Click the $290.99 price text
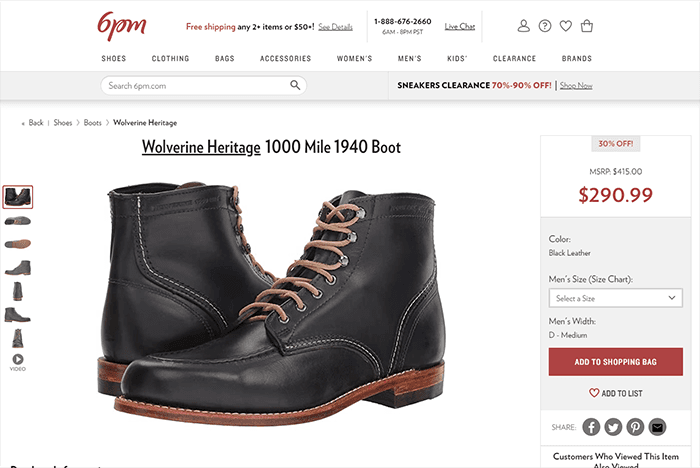Viewport: 700px width, 468px height. pyautogui.click(x=615, y=195)
